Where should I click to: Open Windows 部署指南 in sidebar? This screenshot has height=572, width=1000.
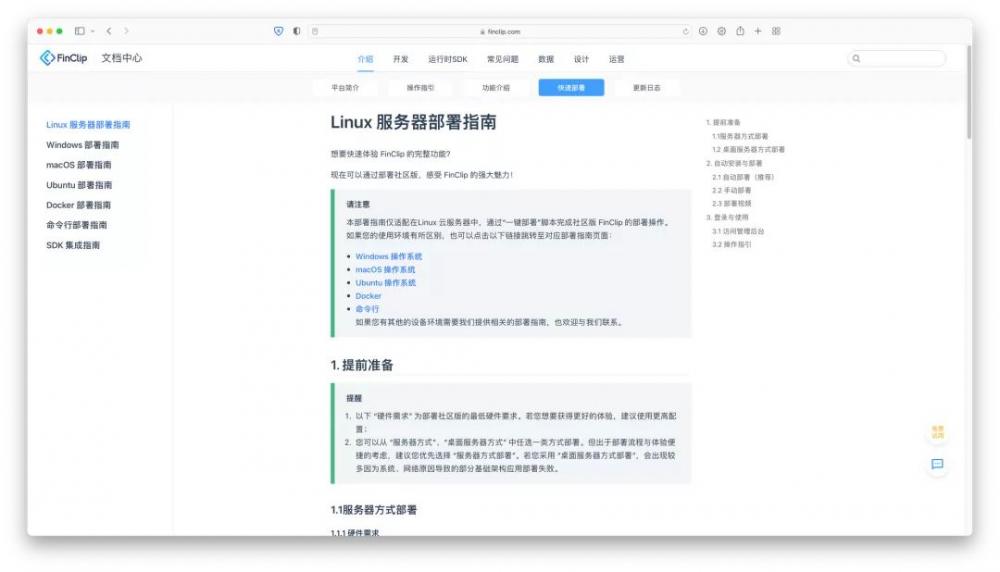(x=82, y=145)
